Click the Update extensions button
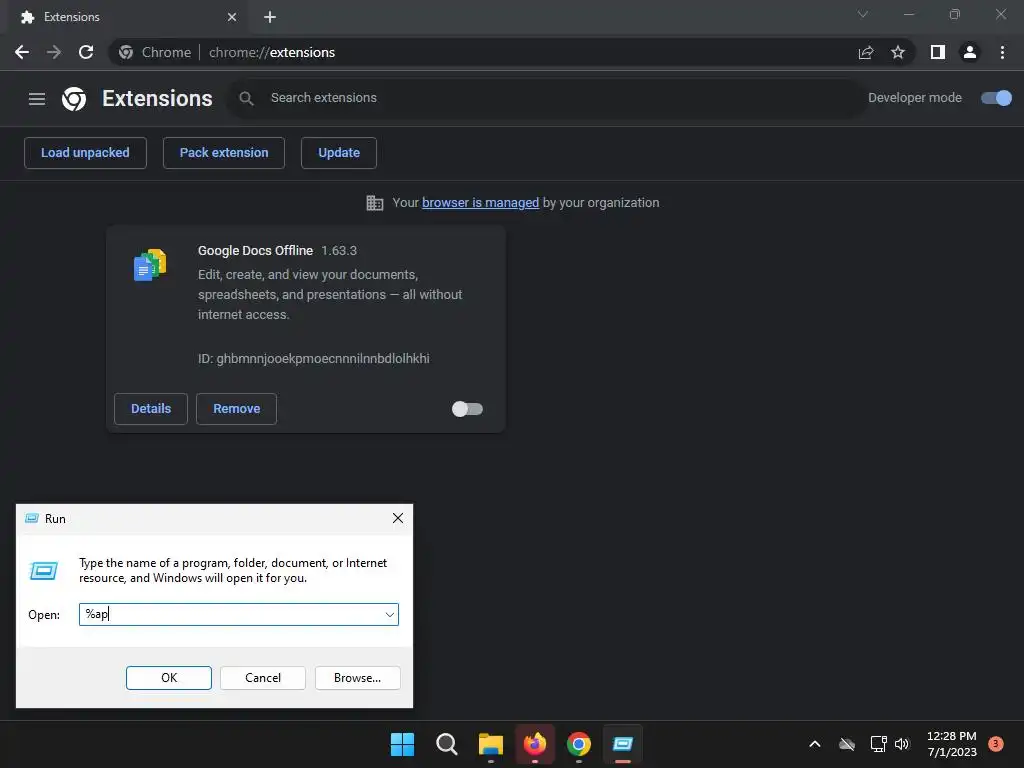 339,153
